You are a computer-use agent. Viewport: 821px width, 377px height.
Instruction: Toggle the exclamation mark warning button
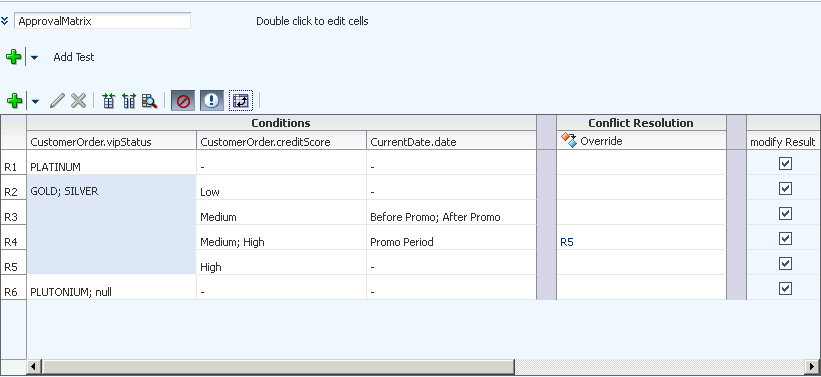click(x=212, y=101)
